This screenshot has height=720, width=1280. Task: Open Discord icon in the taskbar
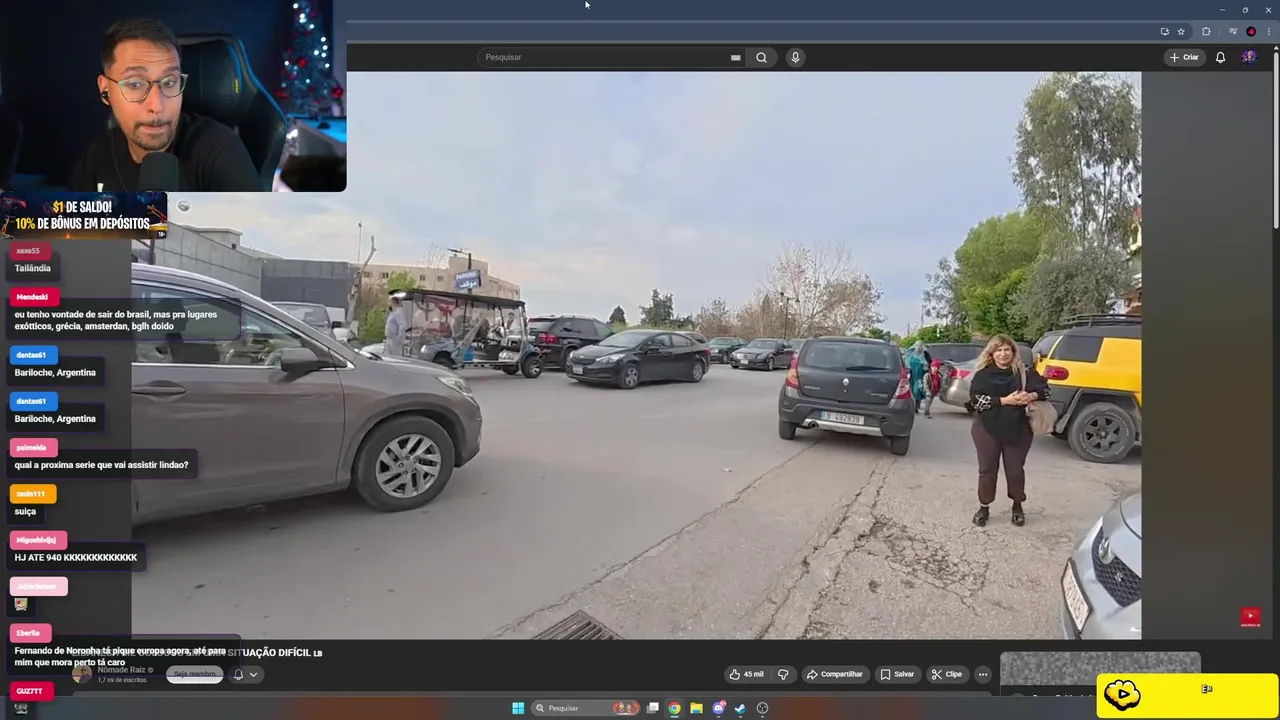[x=718, y=708]
